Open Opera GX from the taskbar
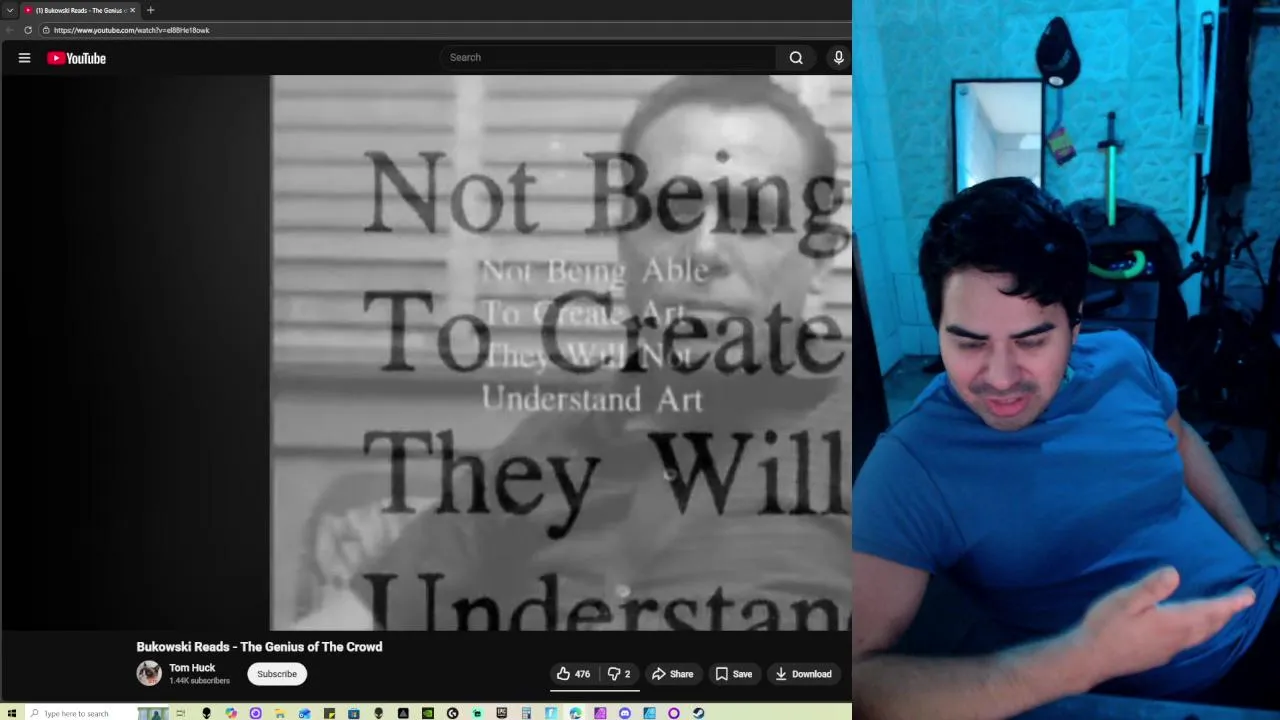 point(673,713)
